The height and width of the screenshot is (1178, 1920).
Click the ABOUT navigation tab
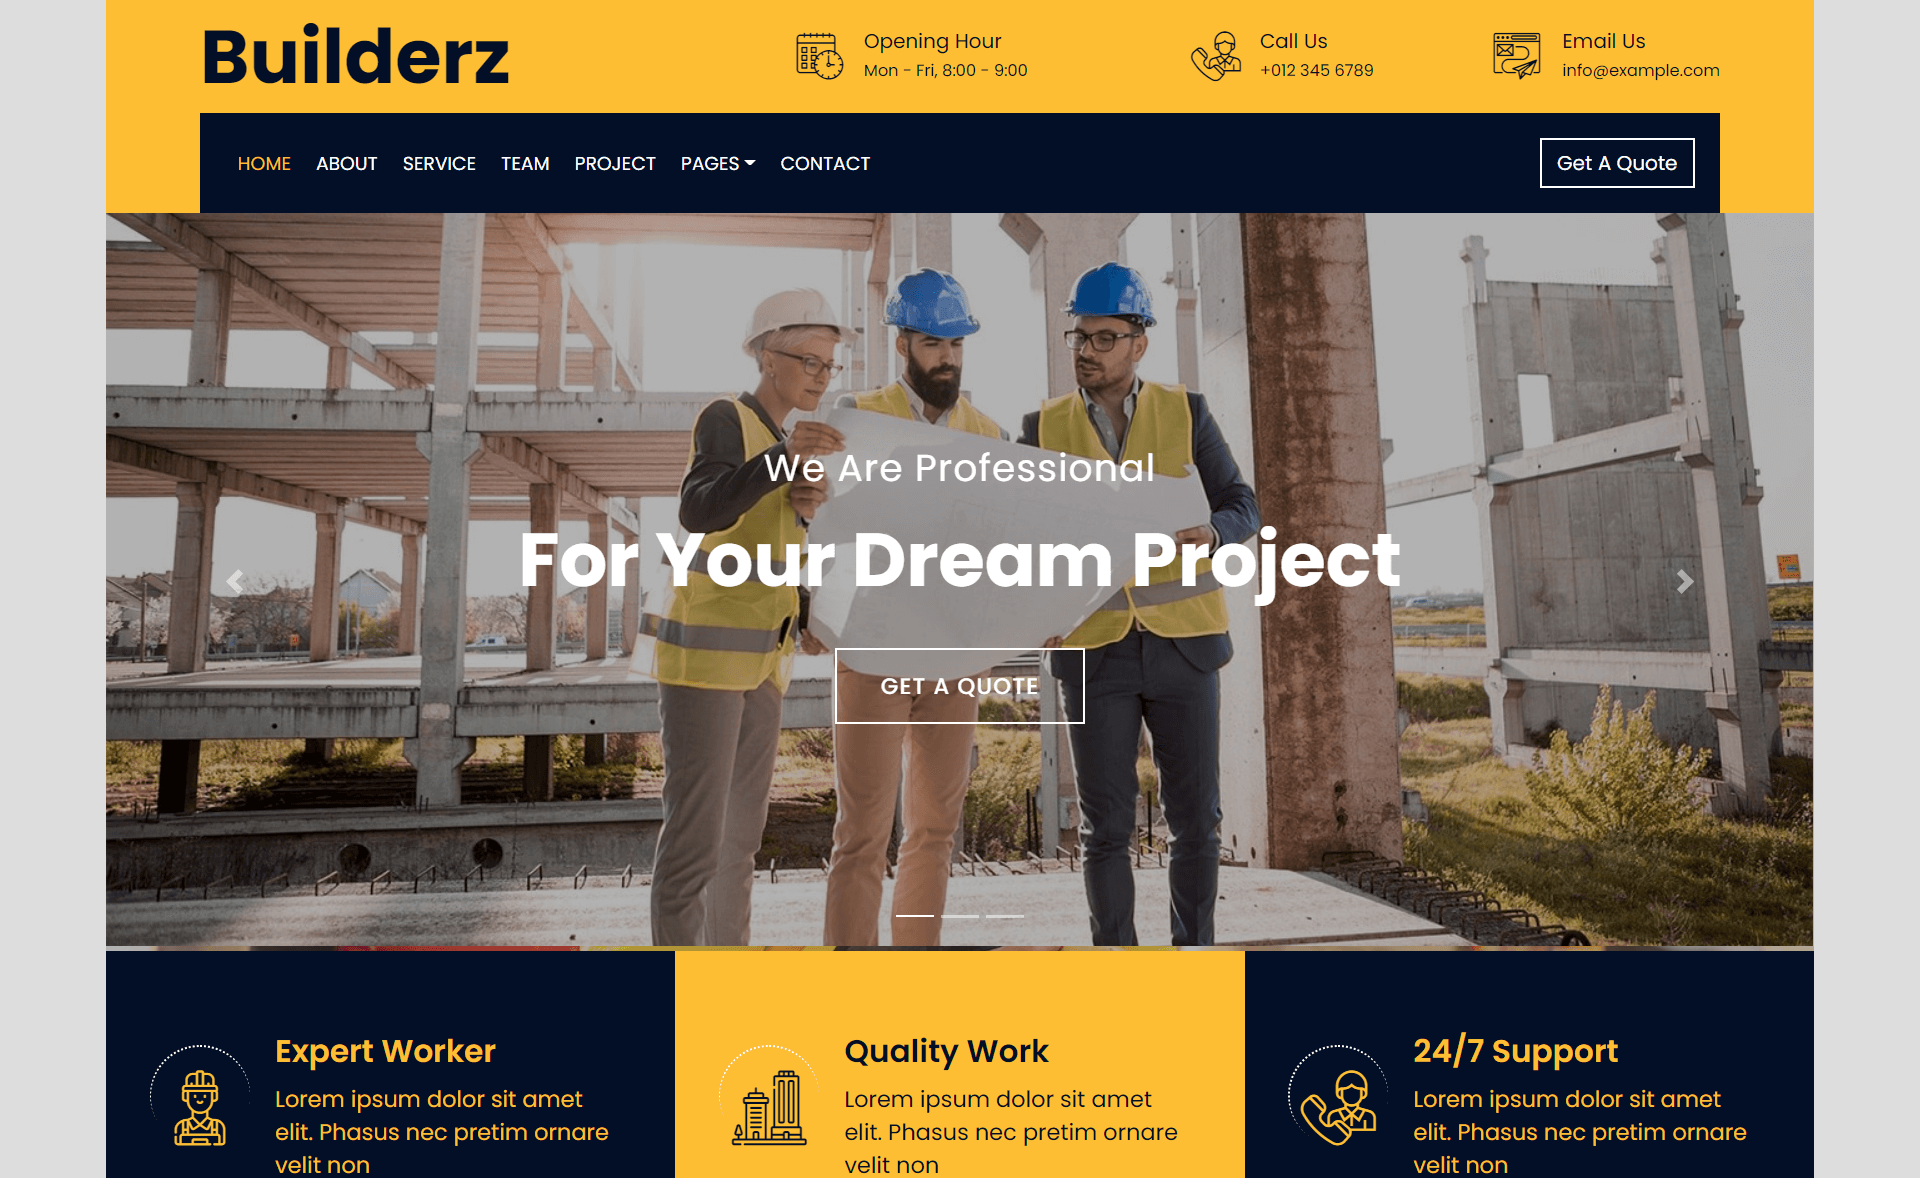(x=347, y=163)
